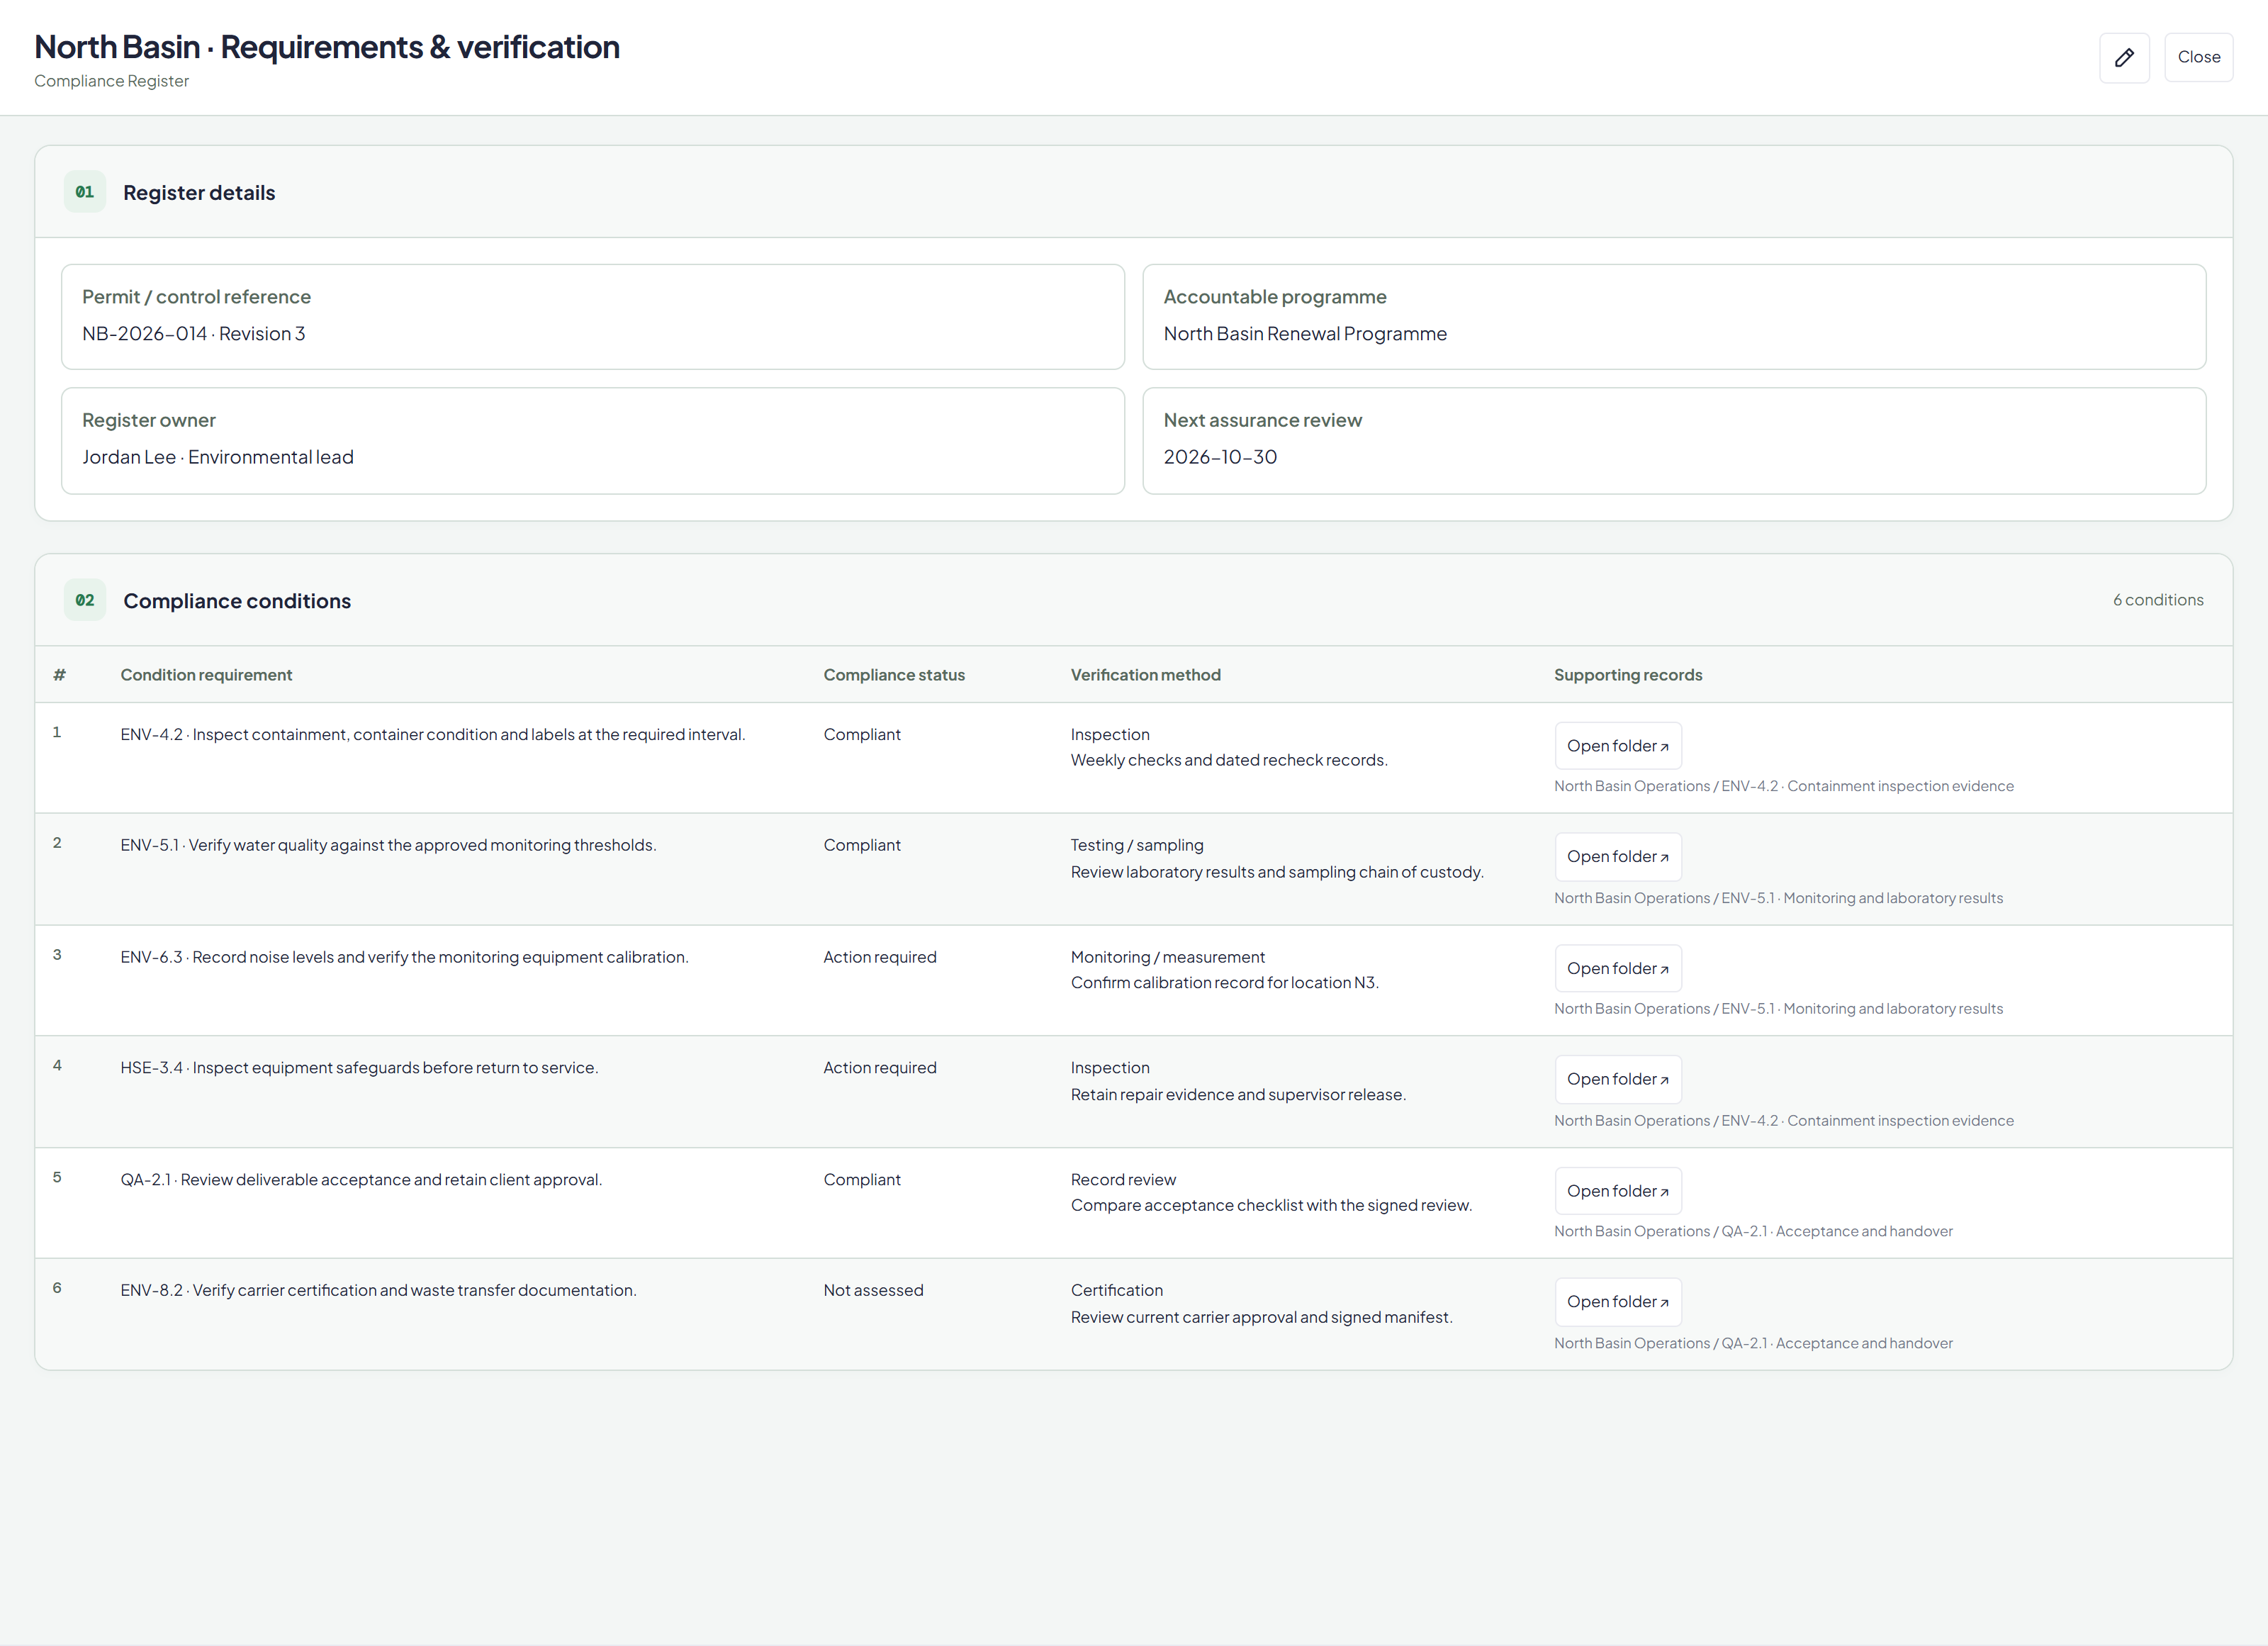Select the Accountable programme field
Screen dimensions: 2268x1646
(1674, 317)
